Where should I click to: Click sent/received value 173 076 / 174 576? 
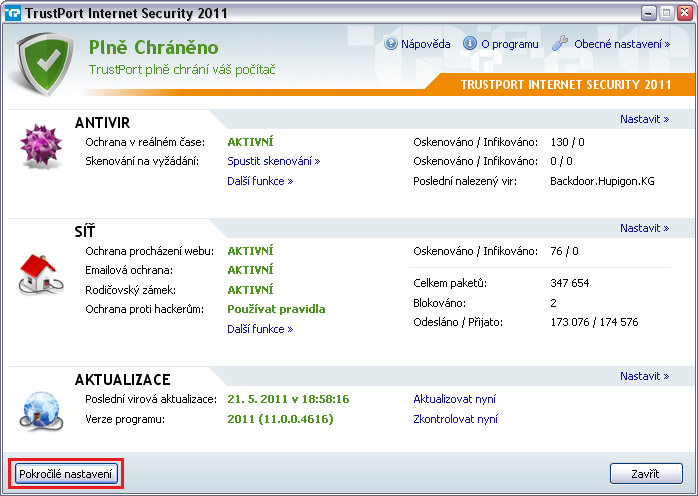[594, 322]
